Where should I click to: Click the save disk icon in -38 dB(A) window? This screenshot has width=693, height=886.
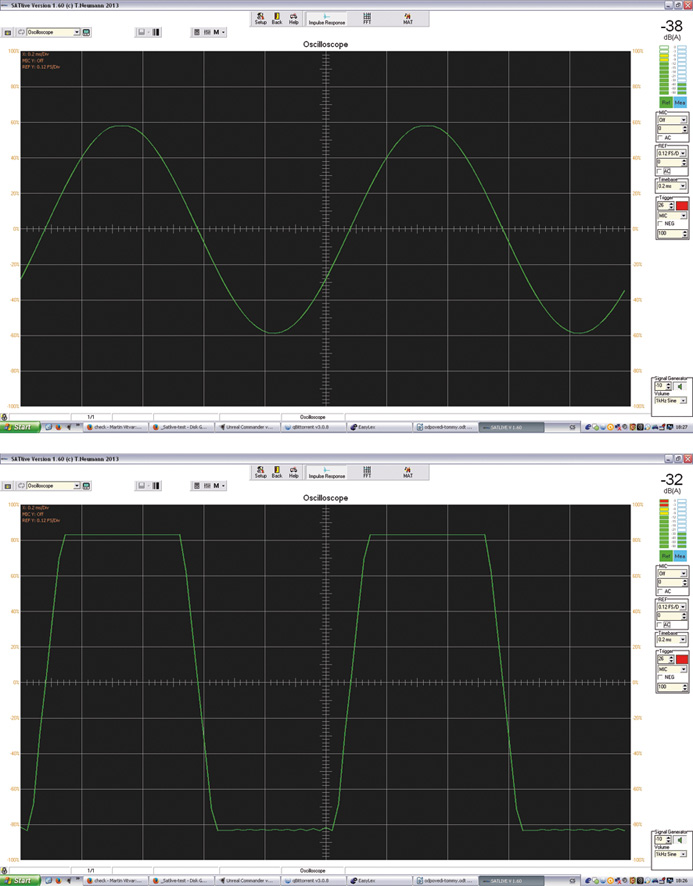142,32
